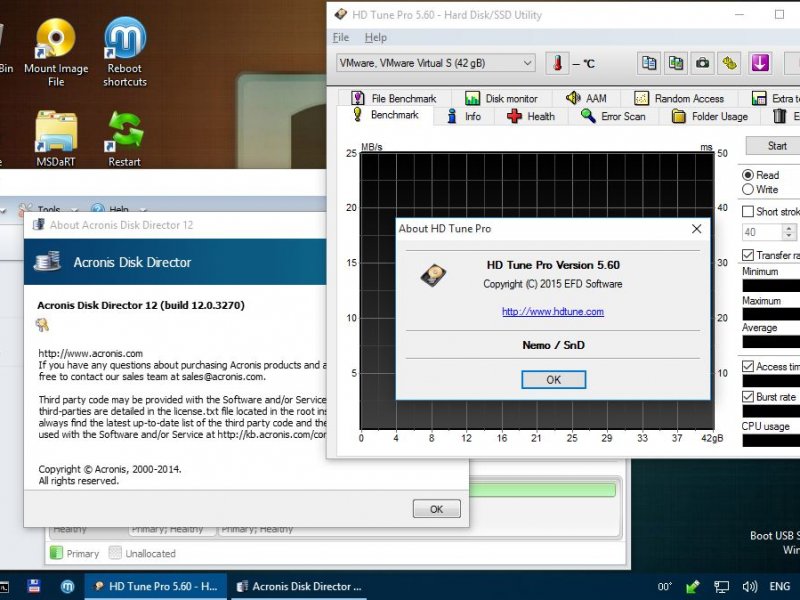Toggle the Access time checkbox
800x600 pixels.
(x=748, y=366)
